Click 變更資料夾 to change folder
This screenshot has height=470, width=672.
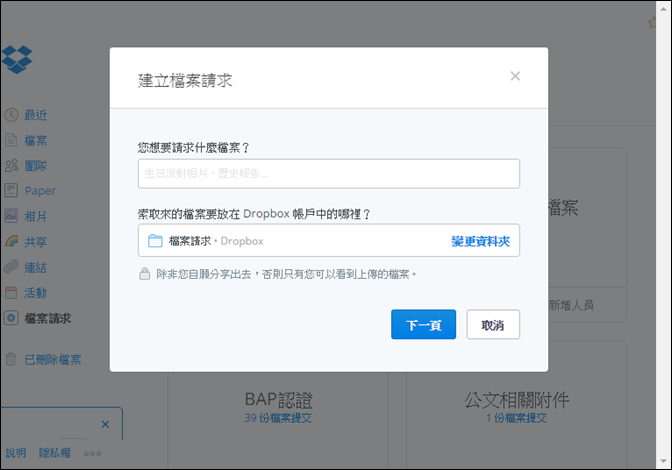pyautogui.click(x=480, y=241)
